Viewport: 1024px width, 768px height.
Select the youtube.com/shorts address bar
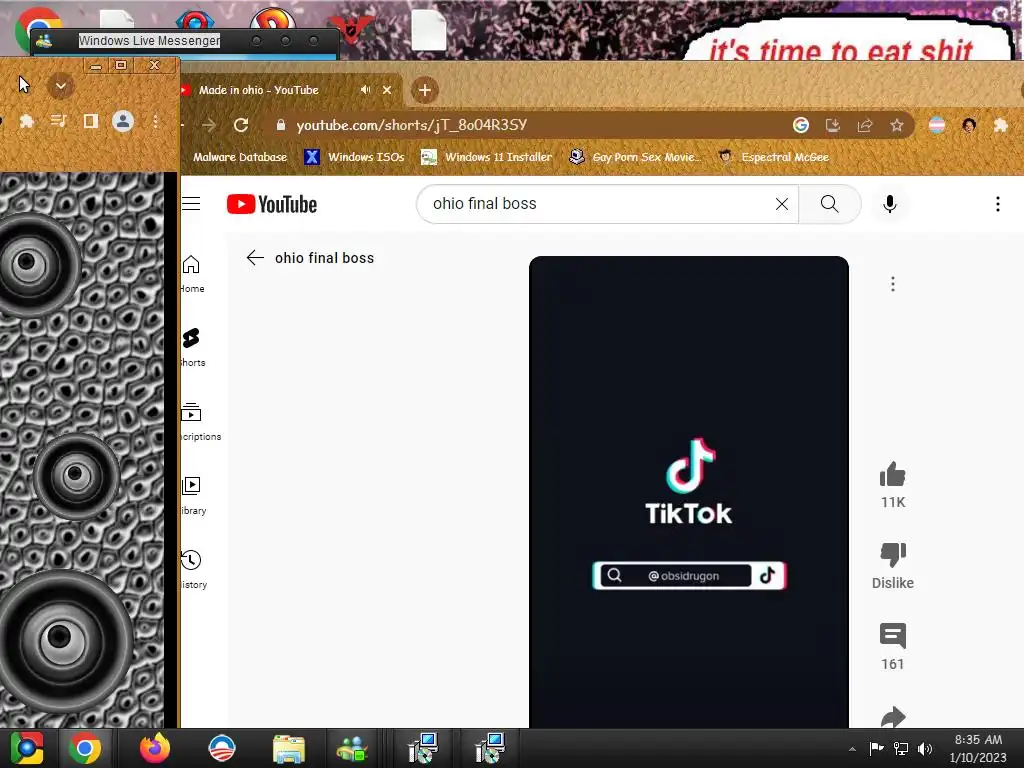411,125
